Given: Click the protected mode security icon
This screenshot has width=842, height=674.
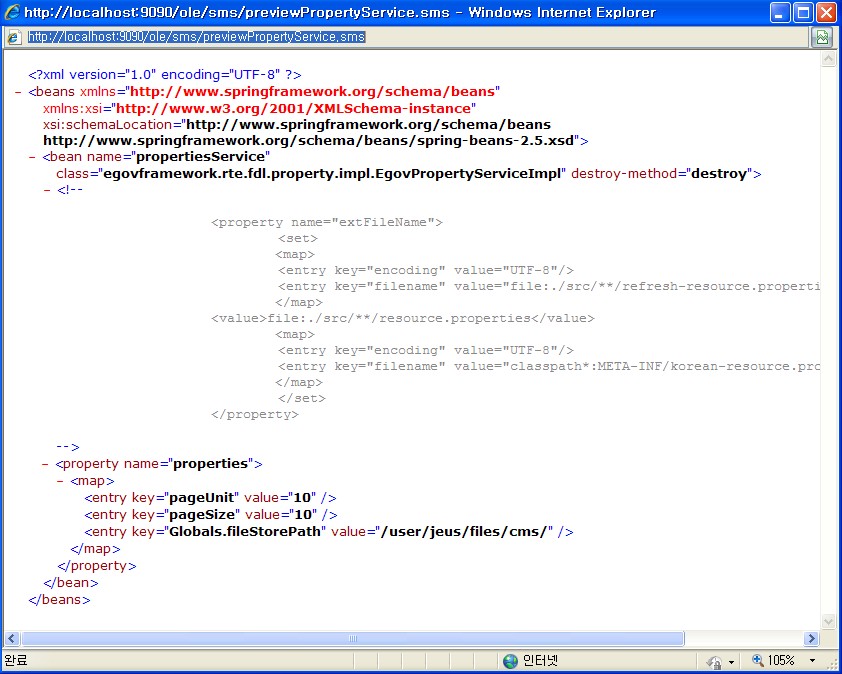Looking at the screenshot, I should (714, 661).
